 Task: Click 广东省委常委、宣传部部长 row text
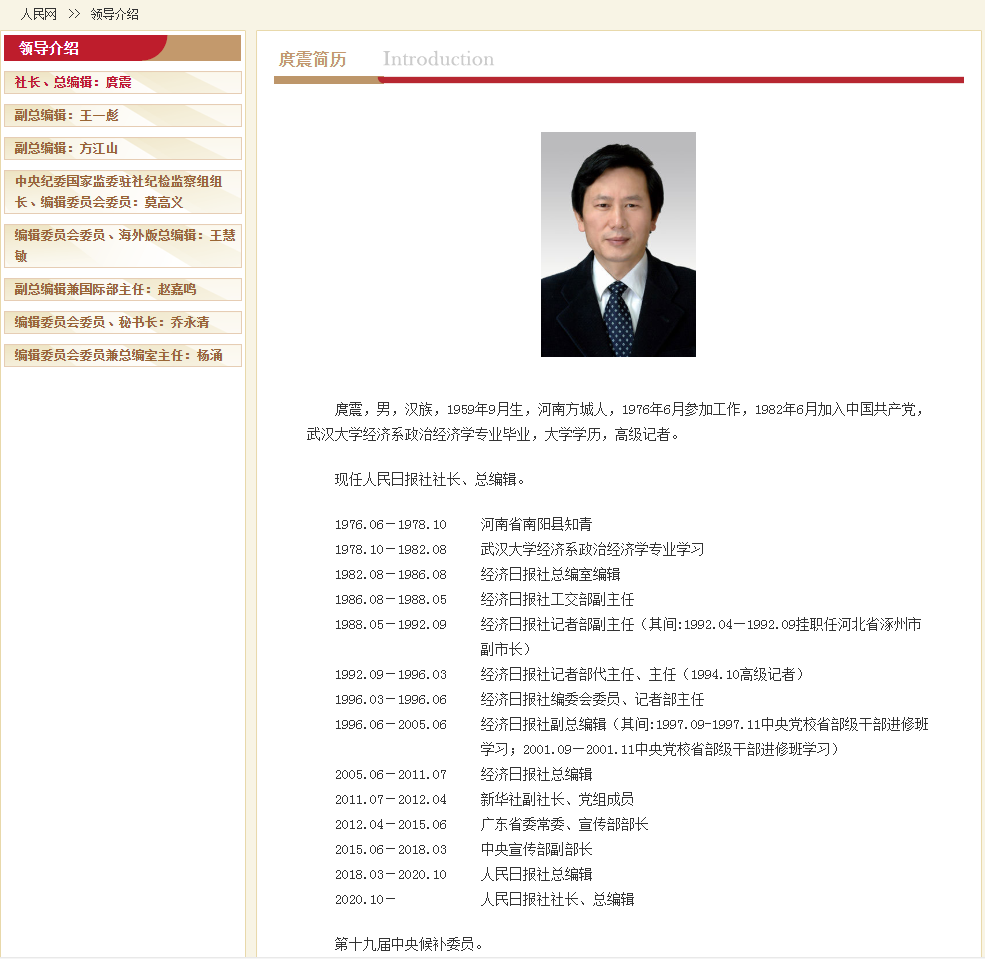tap(564, 825)
